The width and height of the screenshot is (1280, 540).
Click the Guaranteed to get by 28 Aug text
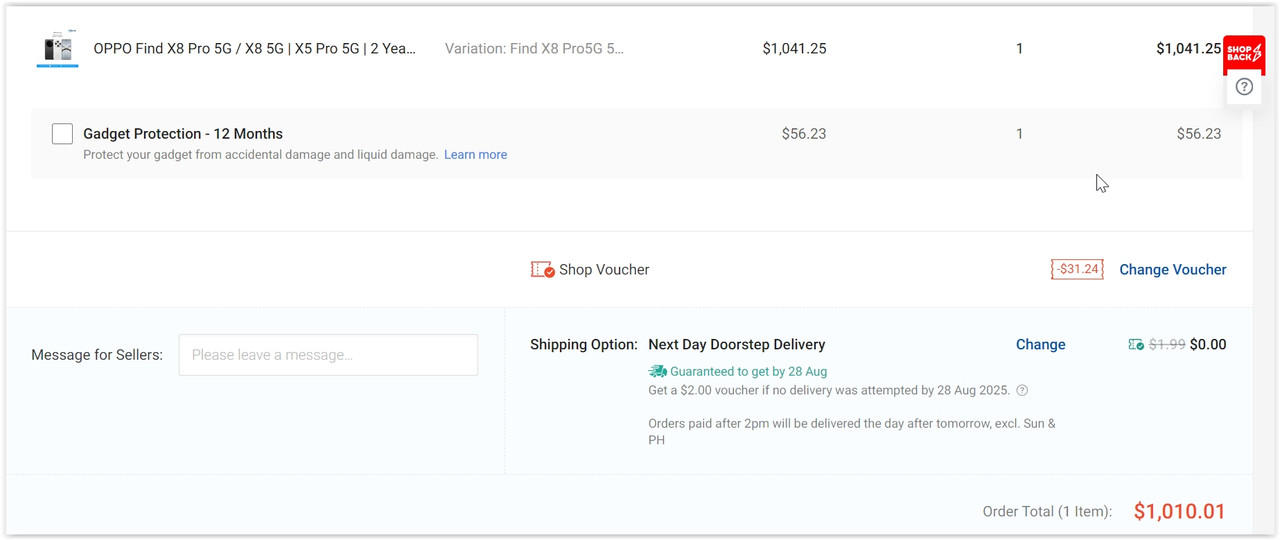coord(748,371)
